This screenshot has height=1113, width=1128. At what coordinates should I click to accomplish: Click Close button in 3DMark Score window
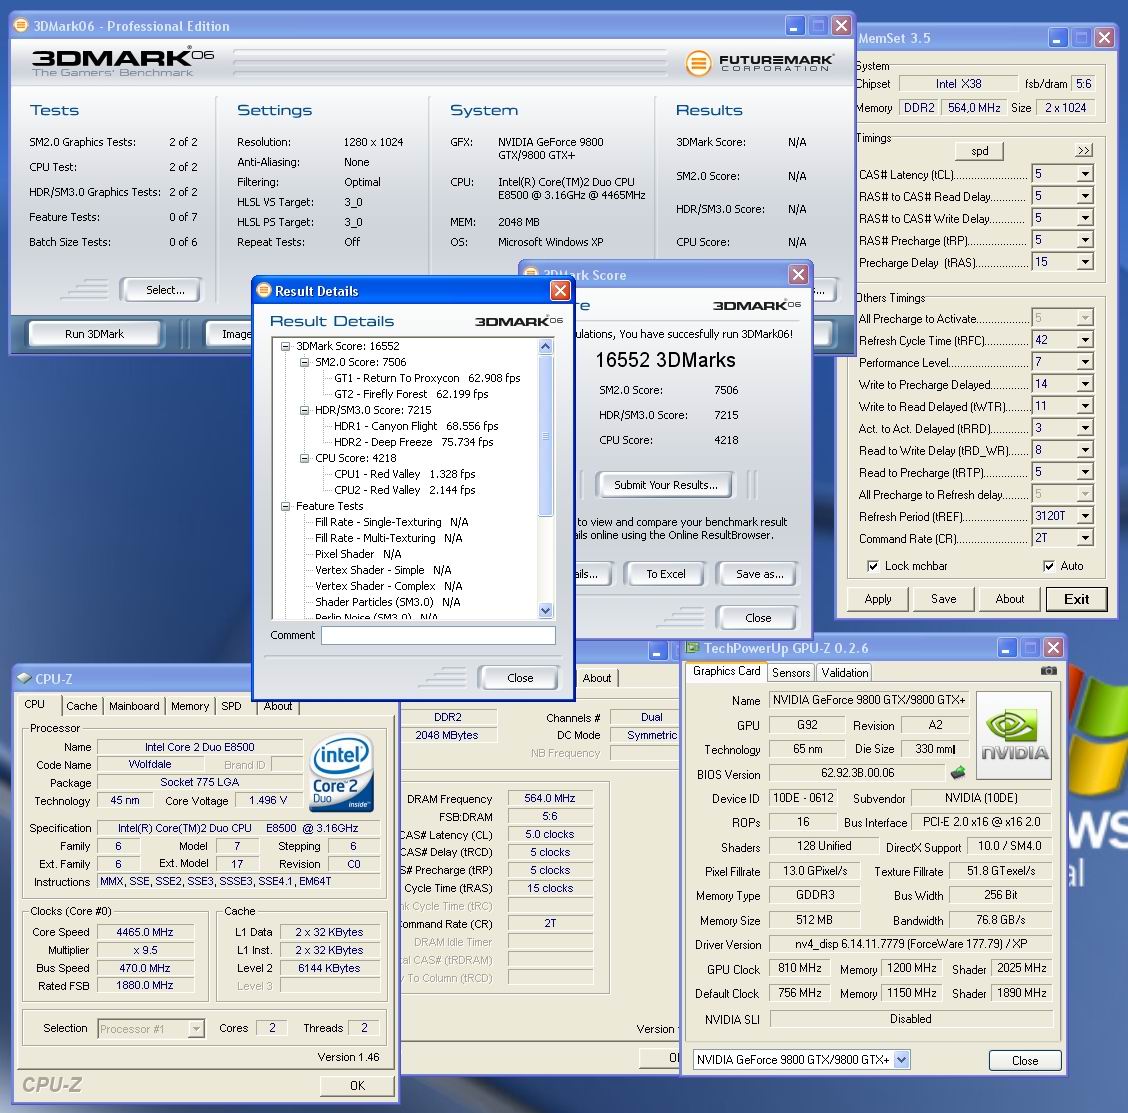click(758, 618)
